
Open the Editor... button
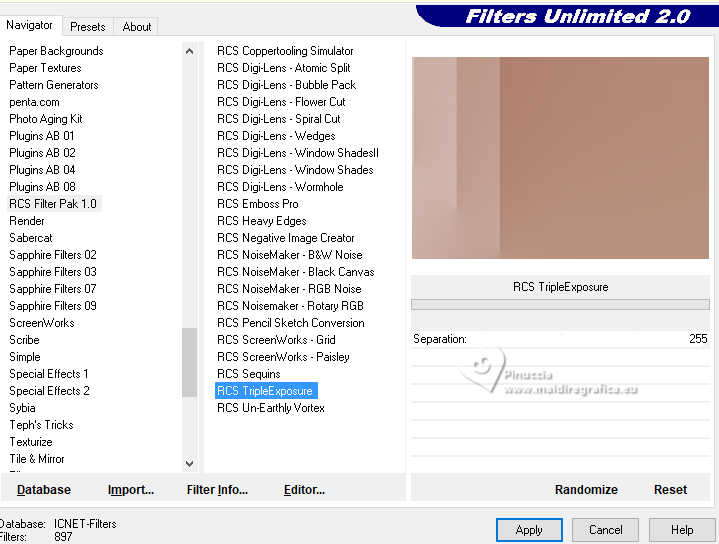tap(304, 489)
